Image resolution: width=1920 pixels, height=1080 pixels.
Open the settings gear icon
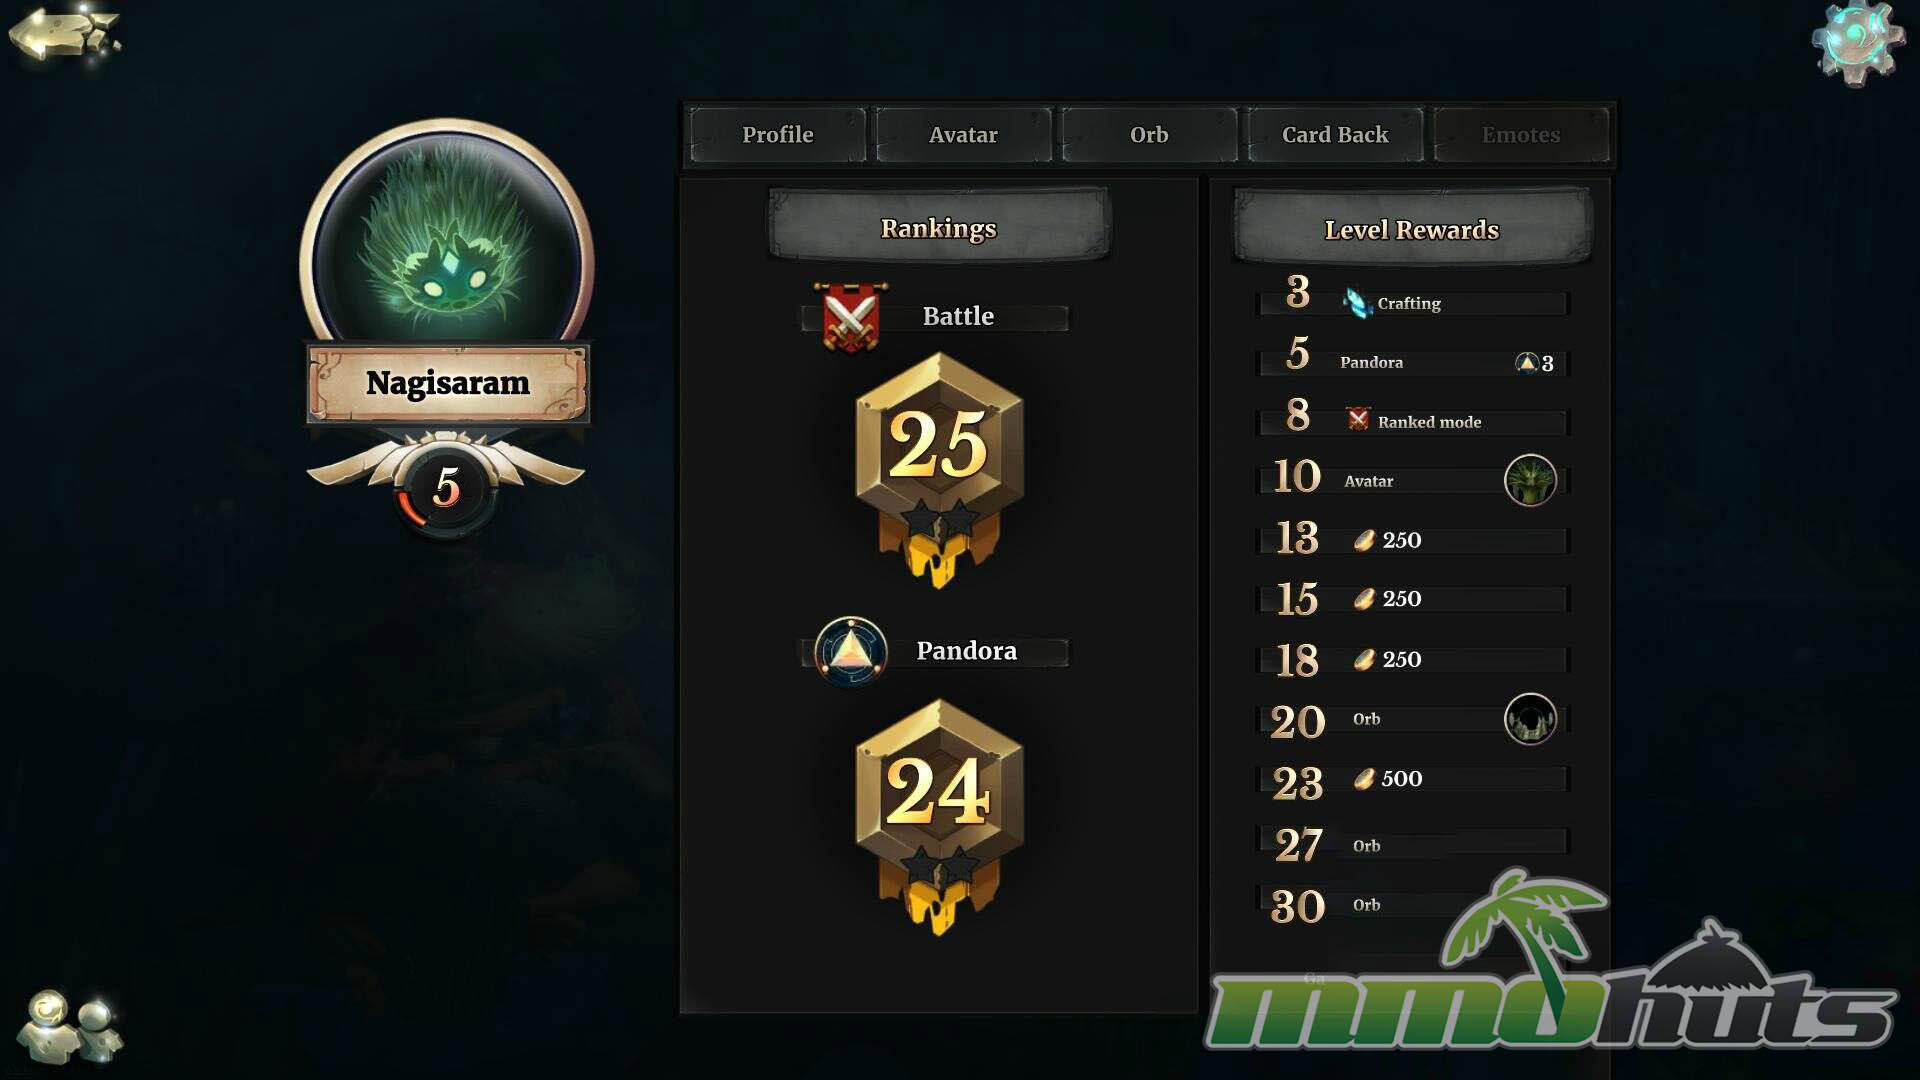pos(1858,43)
